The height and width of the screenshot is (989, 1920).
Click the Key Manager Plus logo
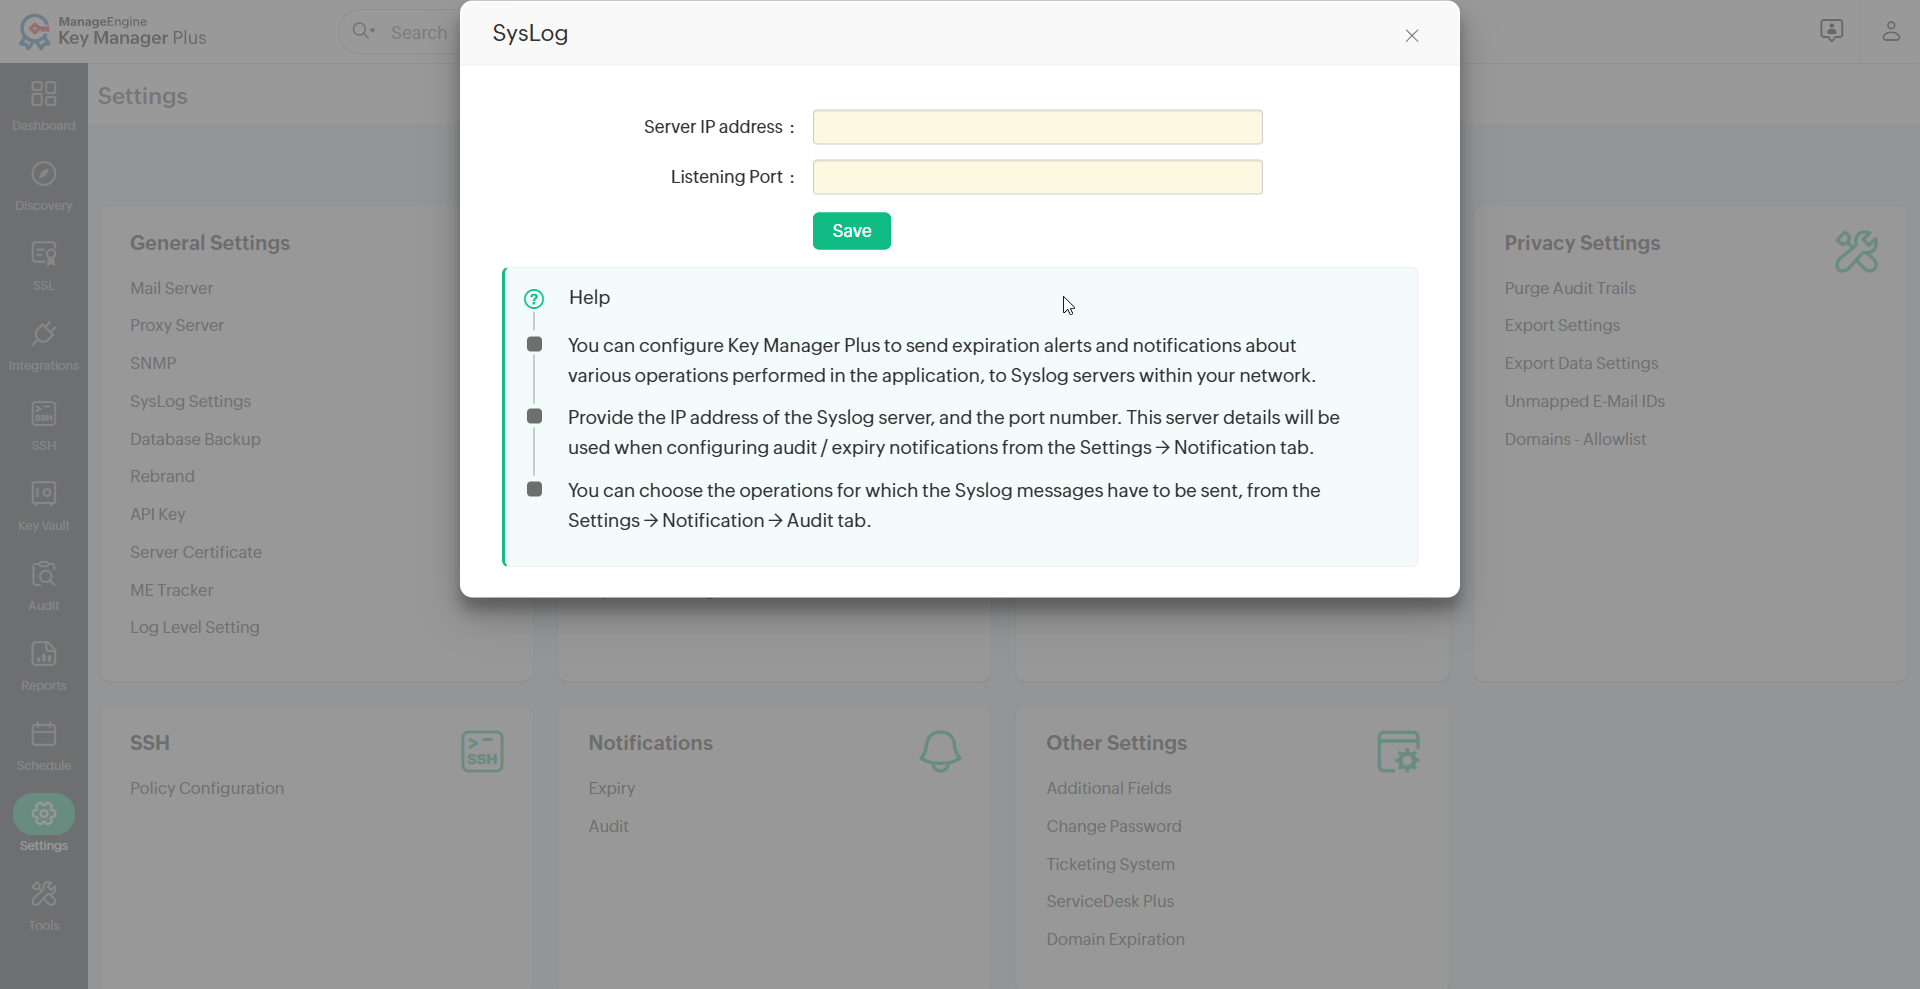click(113, 31)
